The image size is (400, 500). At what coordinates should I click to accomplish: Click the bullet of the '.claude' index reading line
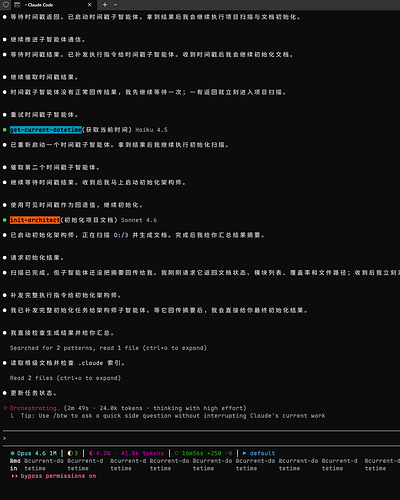(5, 363)
